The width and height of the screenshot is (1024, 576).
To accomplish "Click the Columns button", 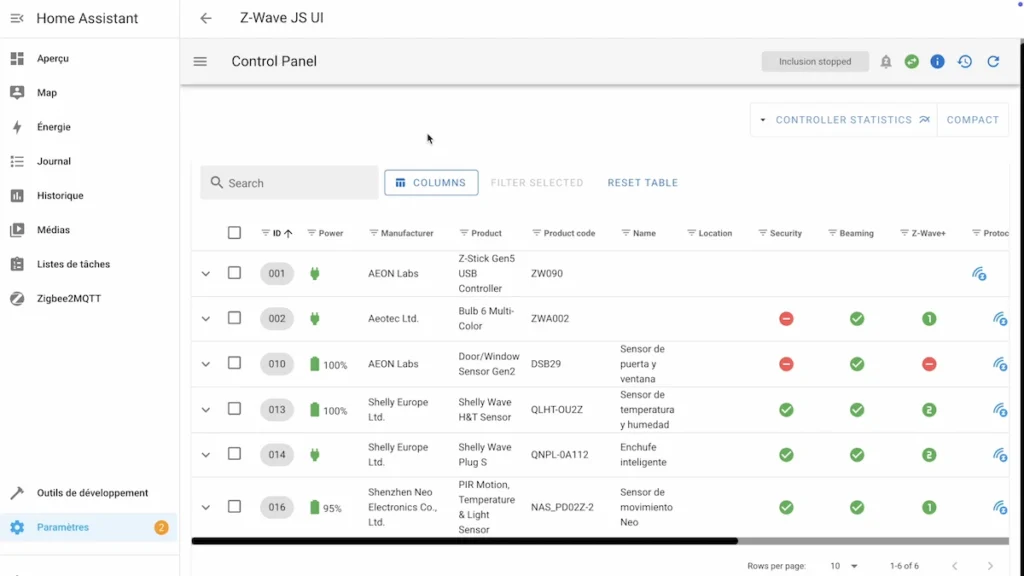I will click(x=431, y=183).
